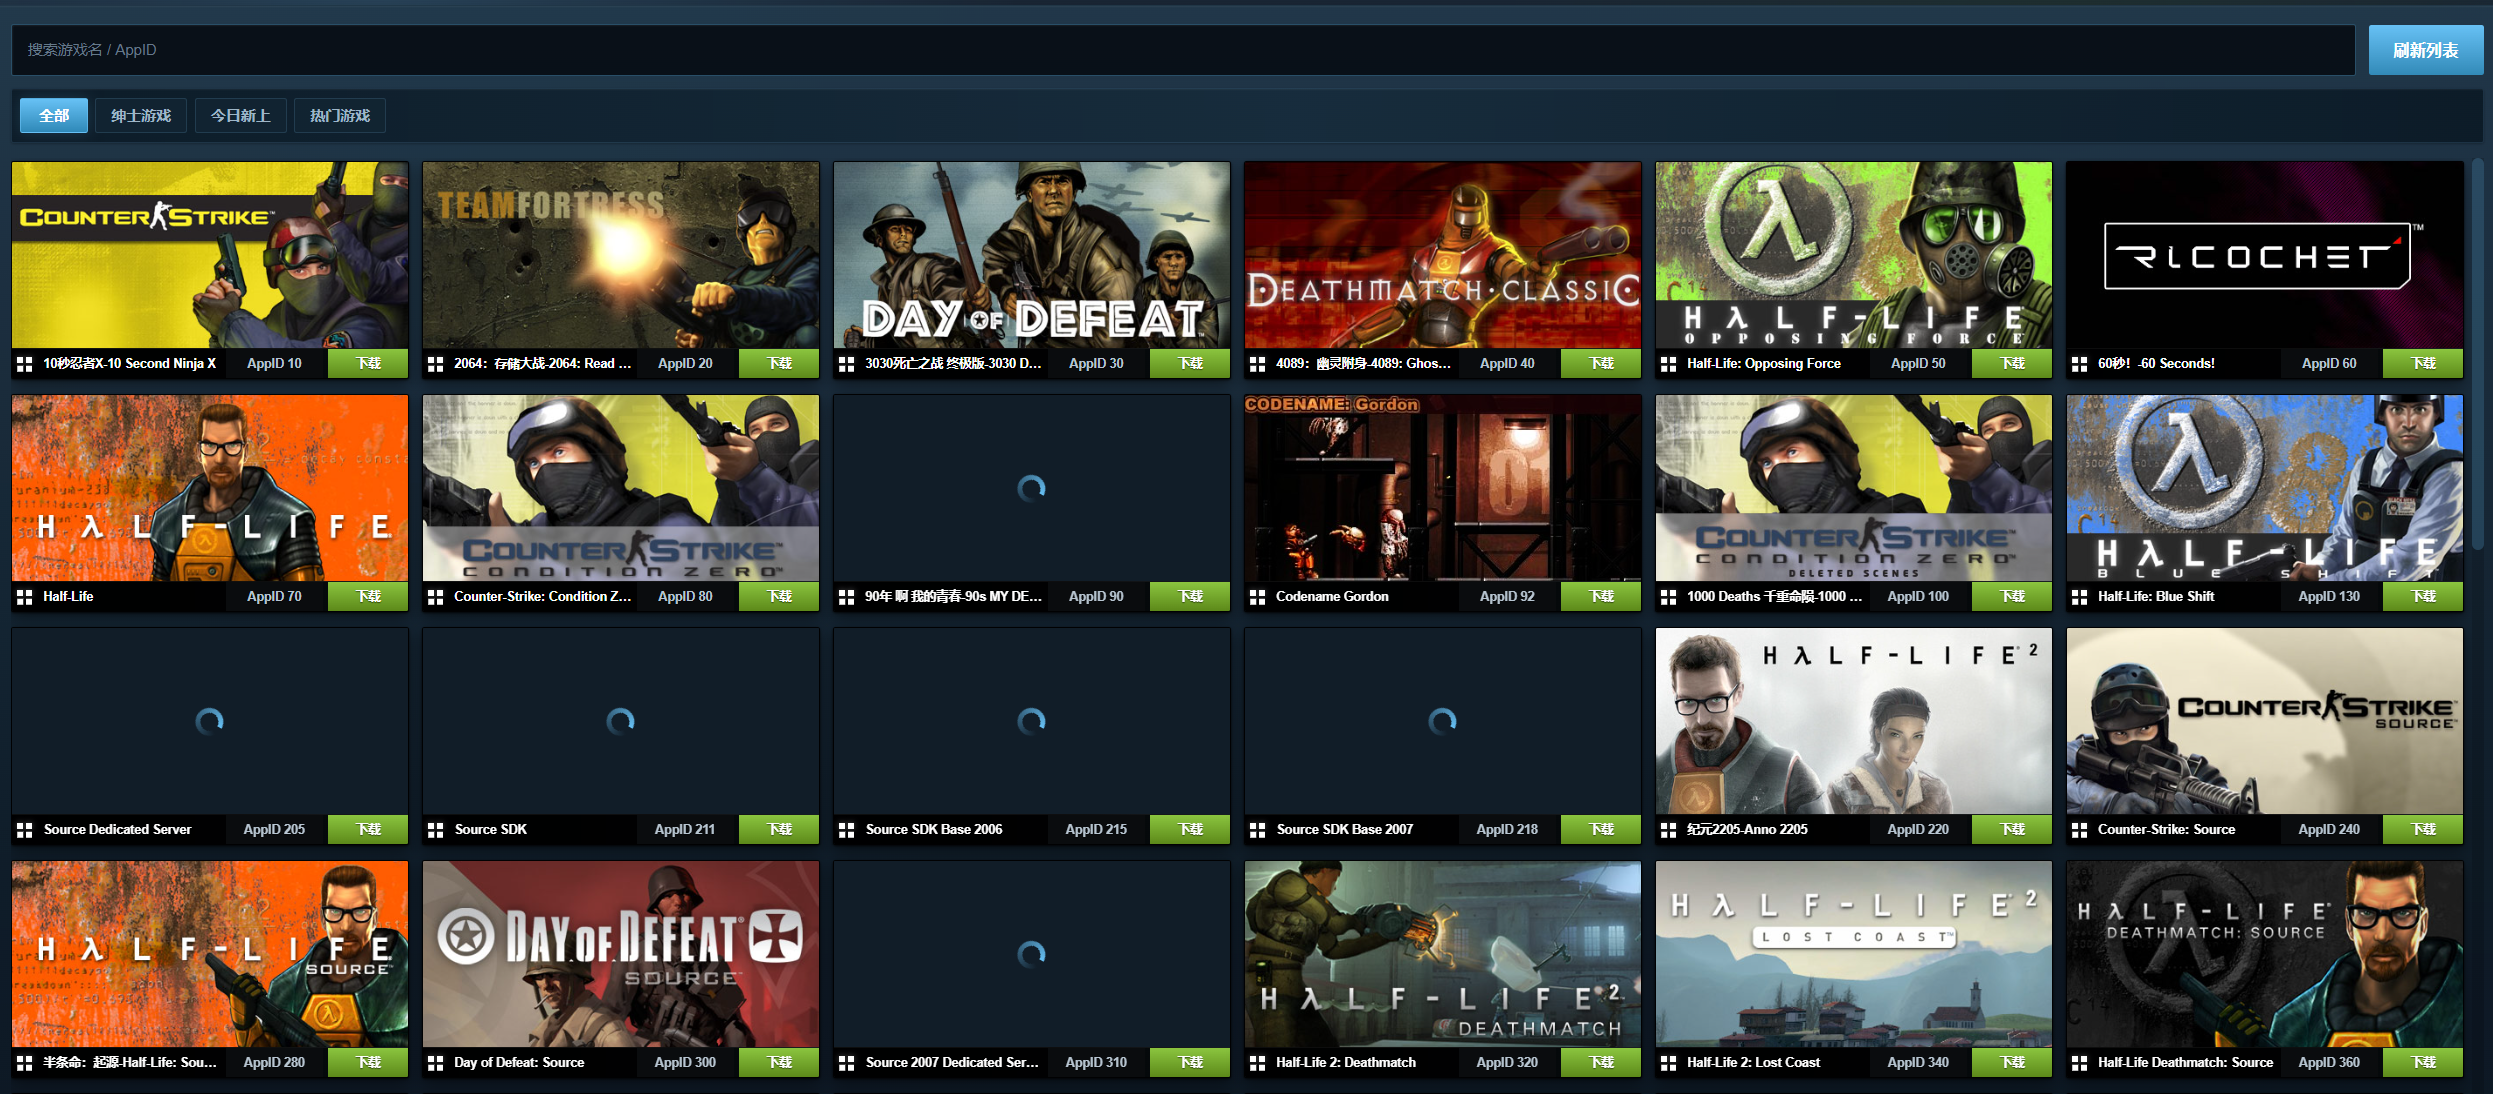Download the AppID 40 game
The image size is (2493, 1094).
coord(1602,363)
